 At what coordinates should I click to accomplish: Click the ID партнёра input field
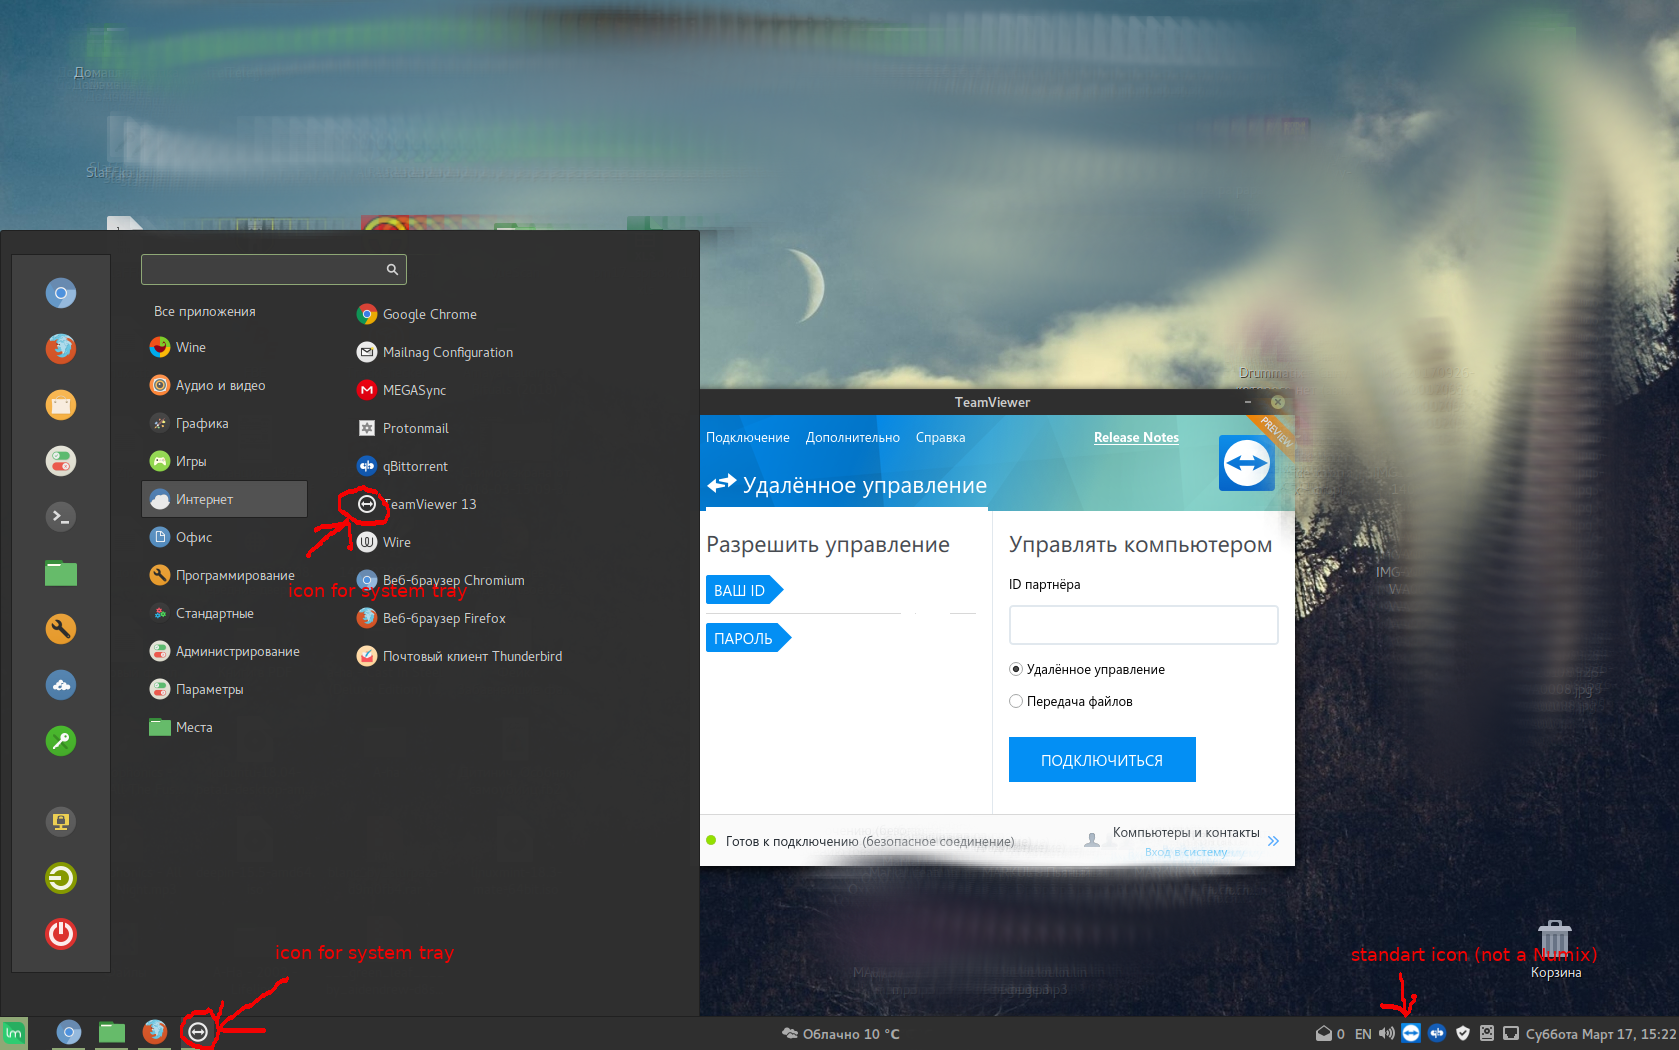tap(1144, 625)
